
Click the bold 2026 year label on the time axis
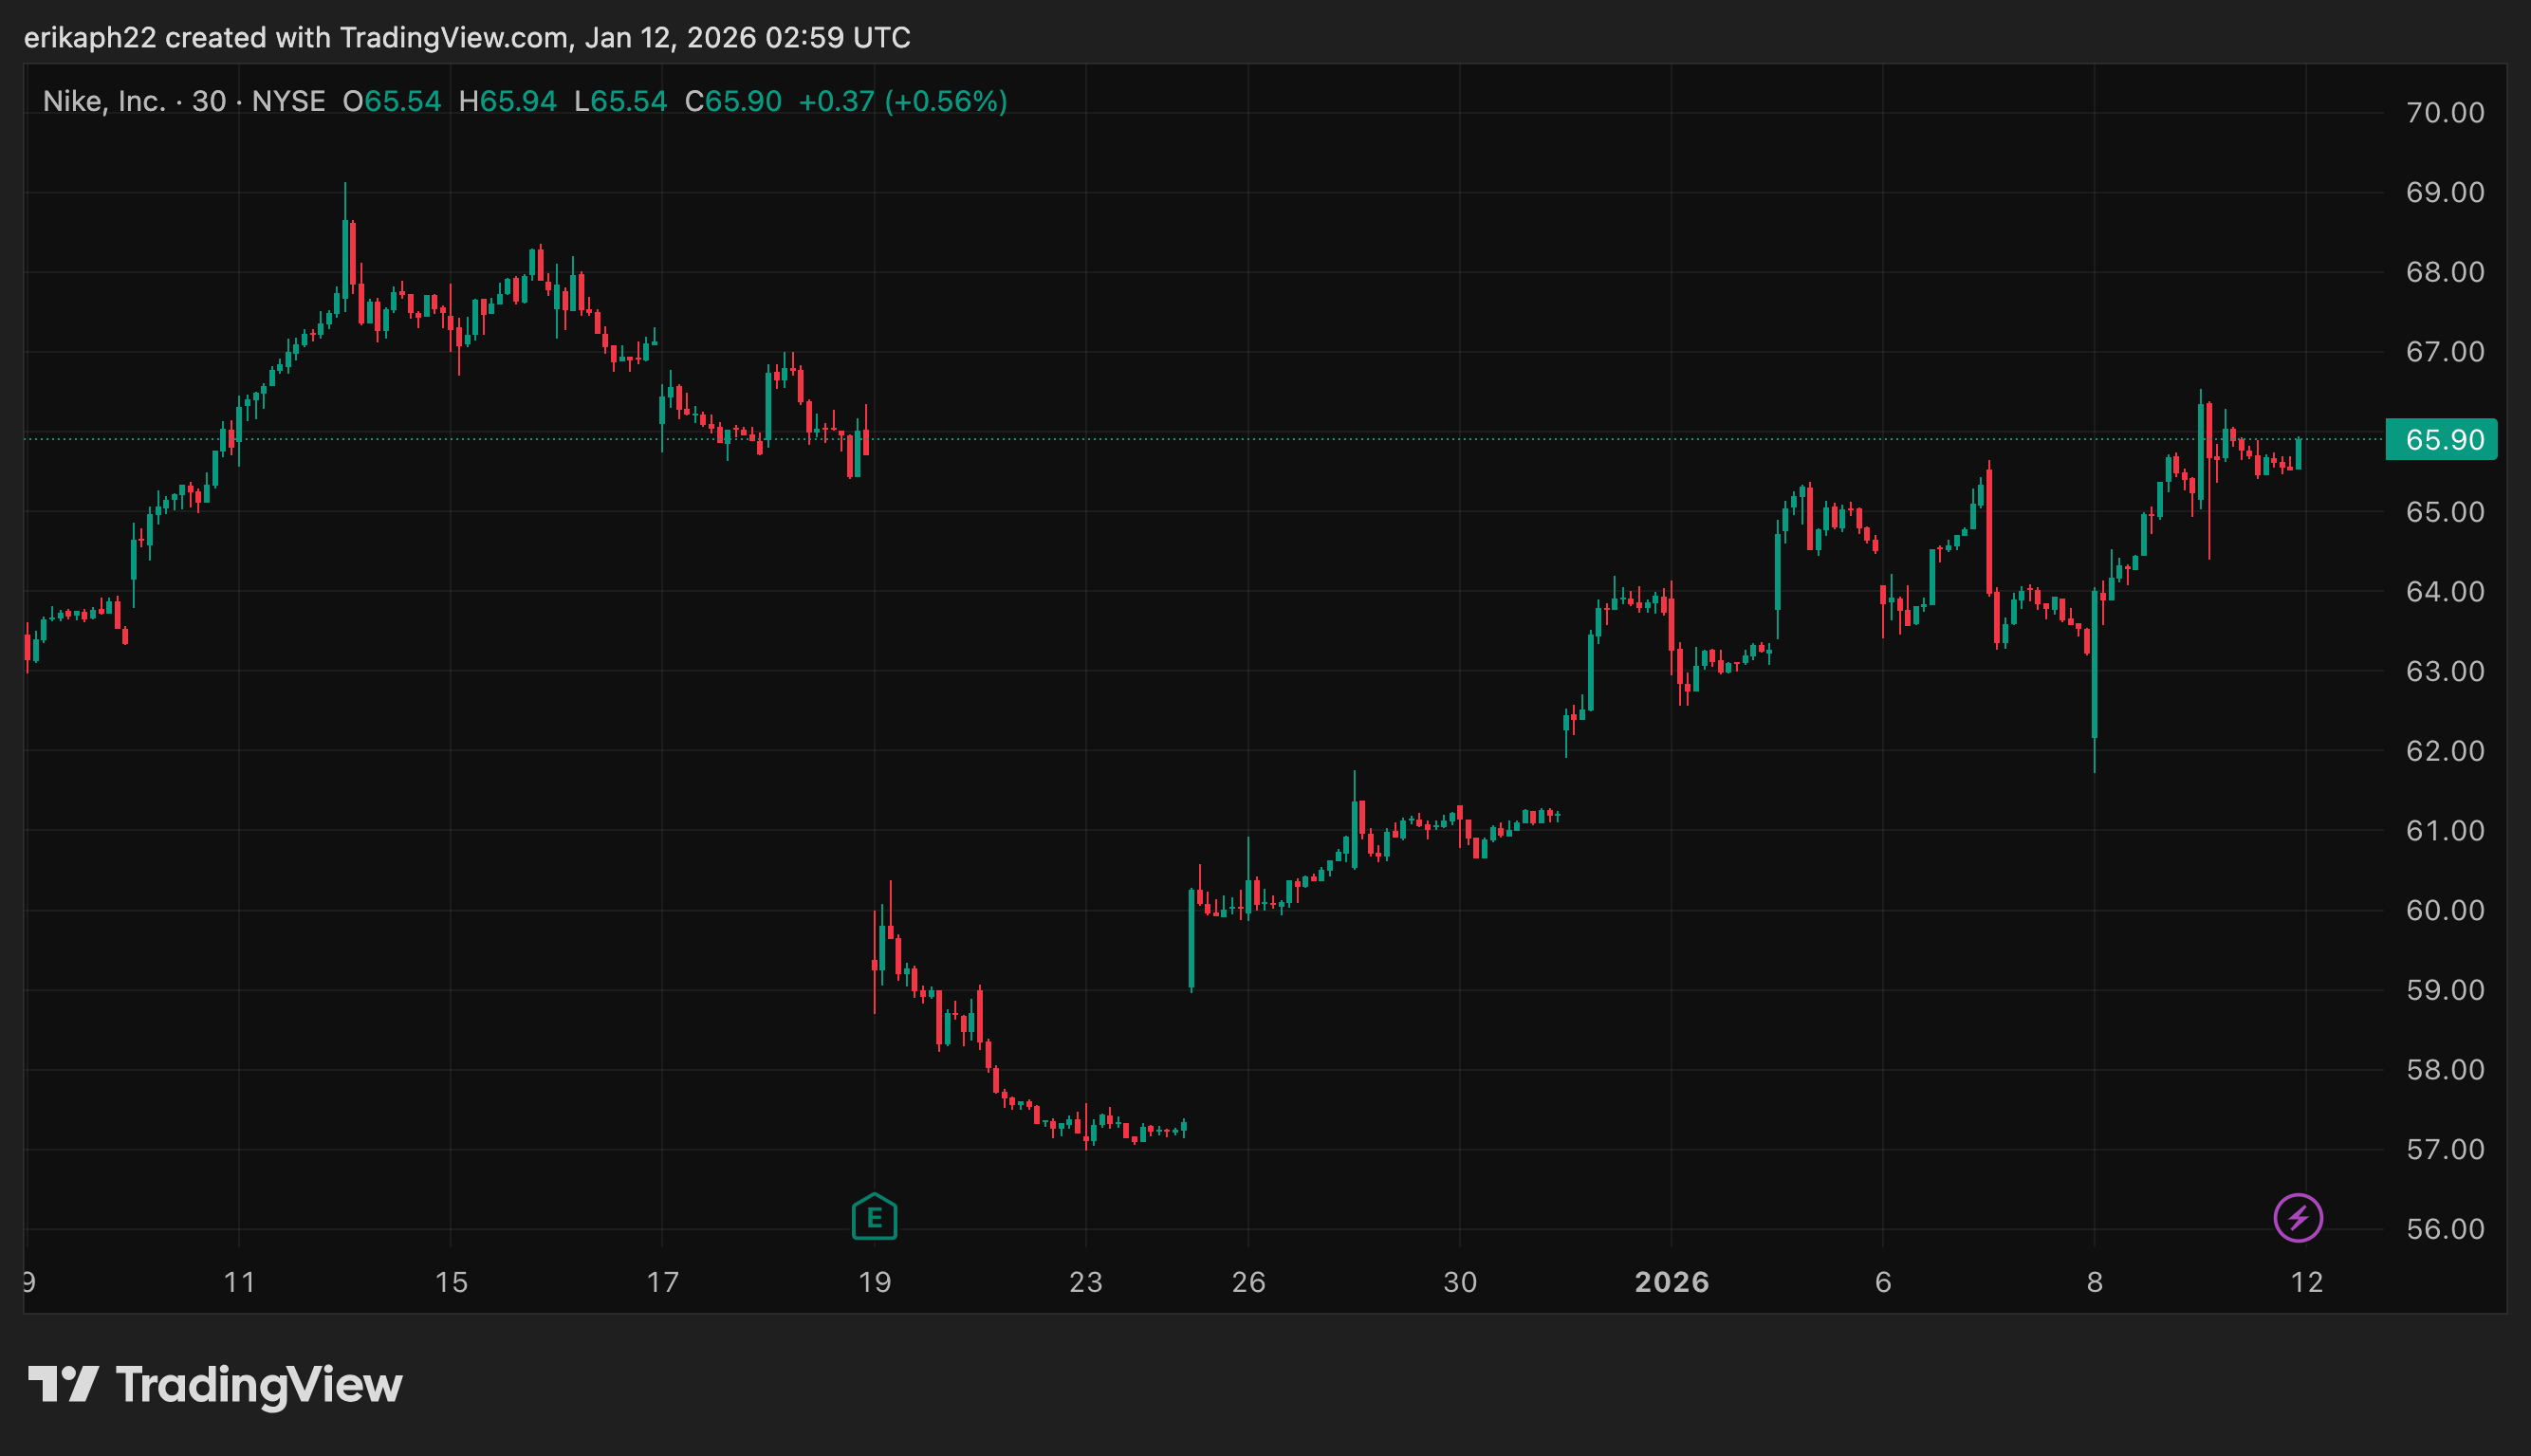[x=1671, y=1282]
